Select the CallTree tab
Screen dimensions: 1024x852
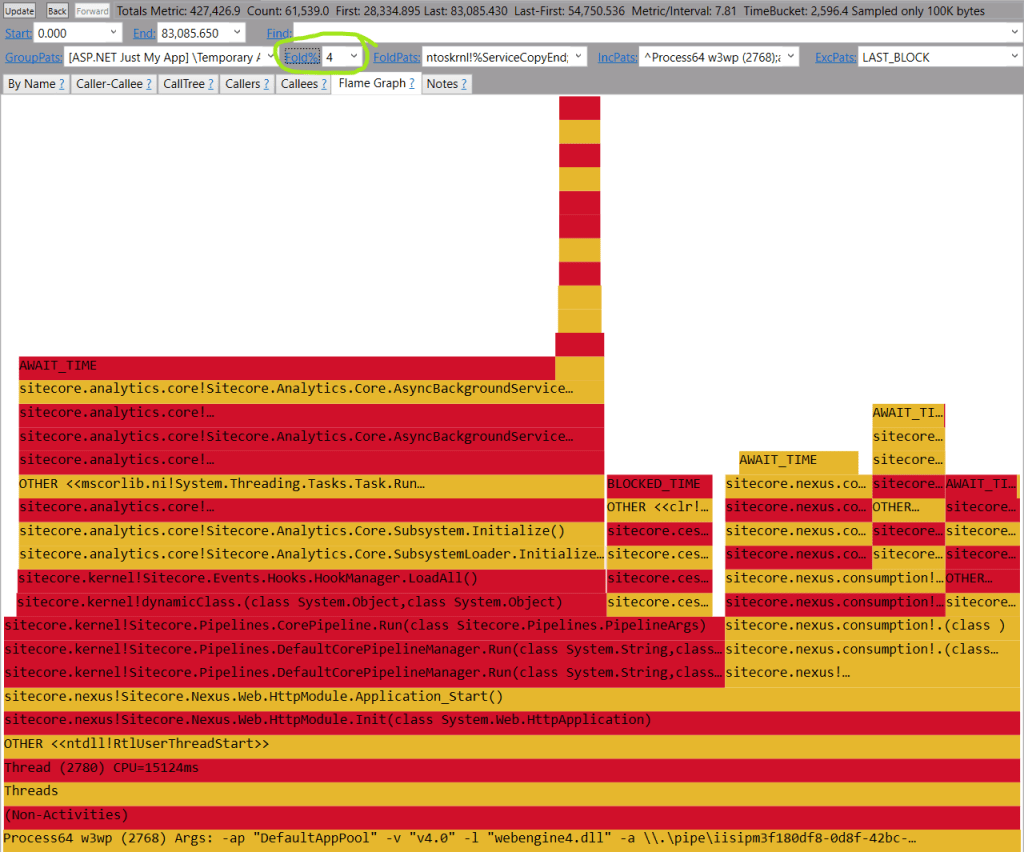(x=183, y=84)
